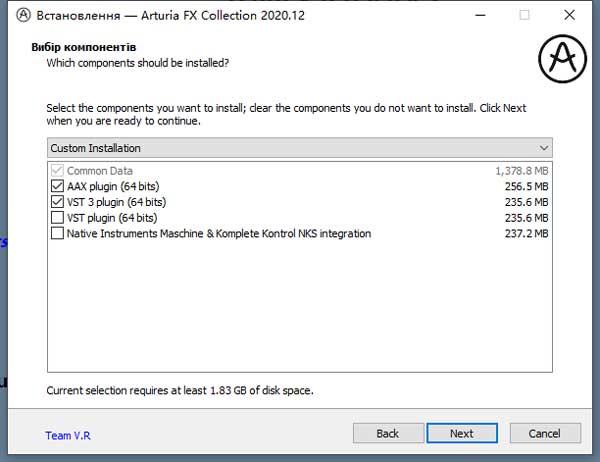Enable the VST plugin (64 bits) checkbox

(56, 218)
